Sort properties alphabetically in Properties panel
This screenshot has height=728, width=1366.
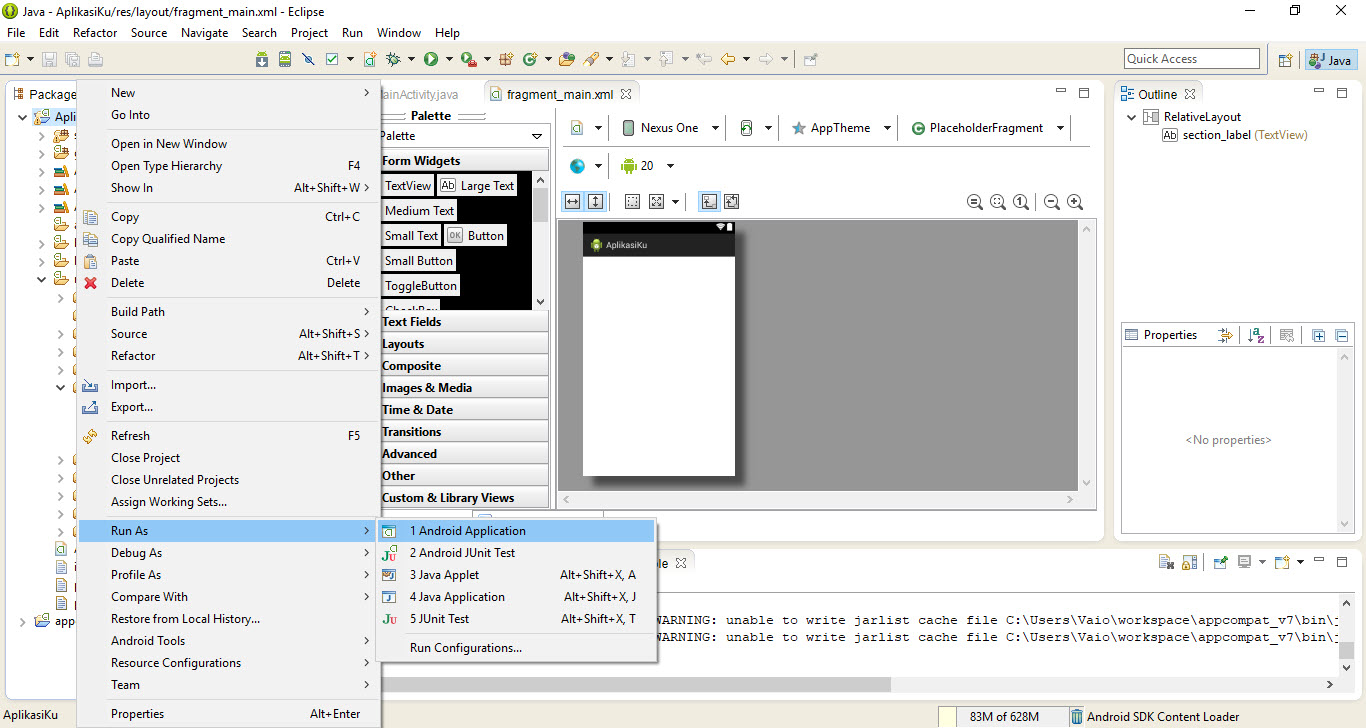(1258, 336)
